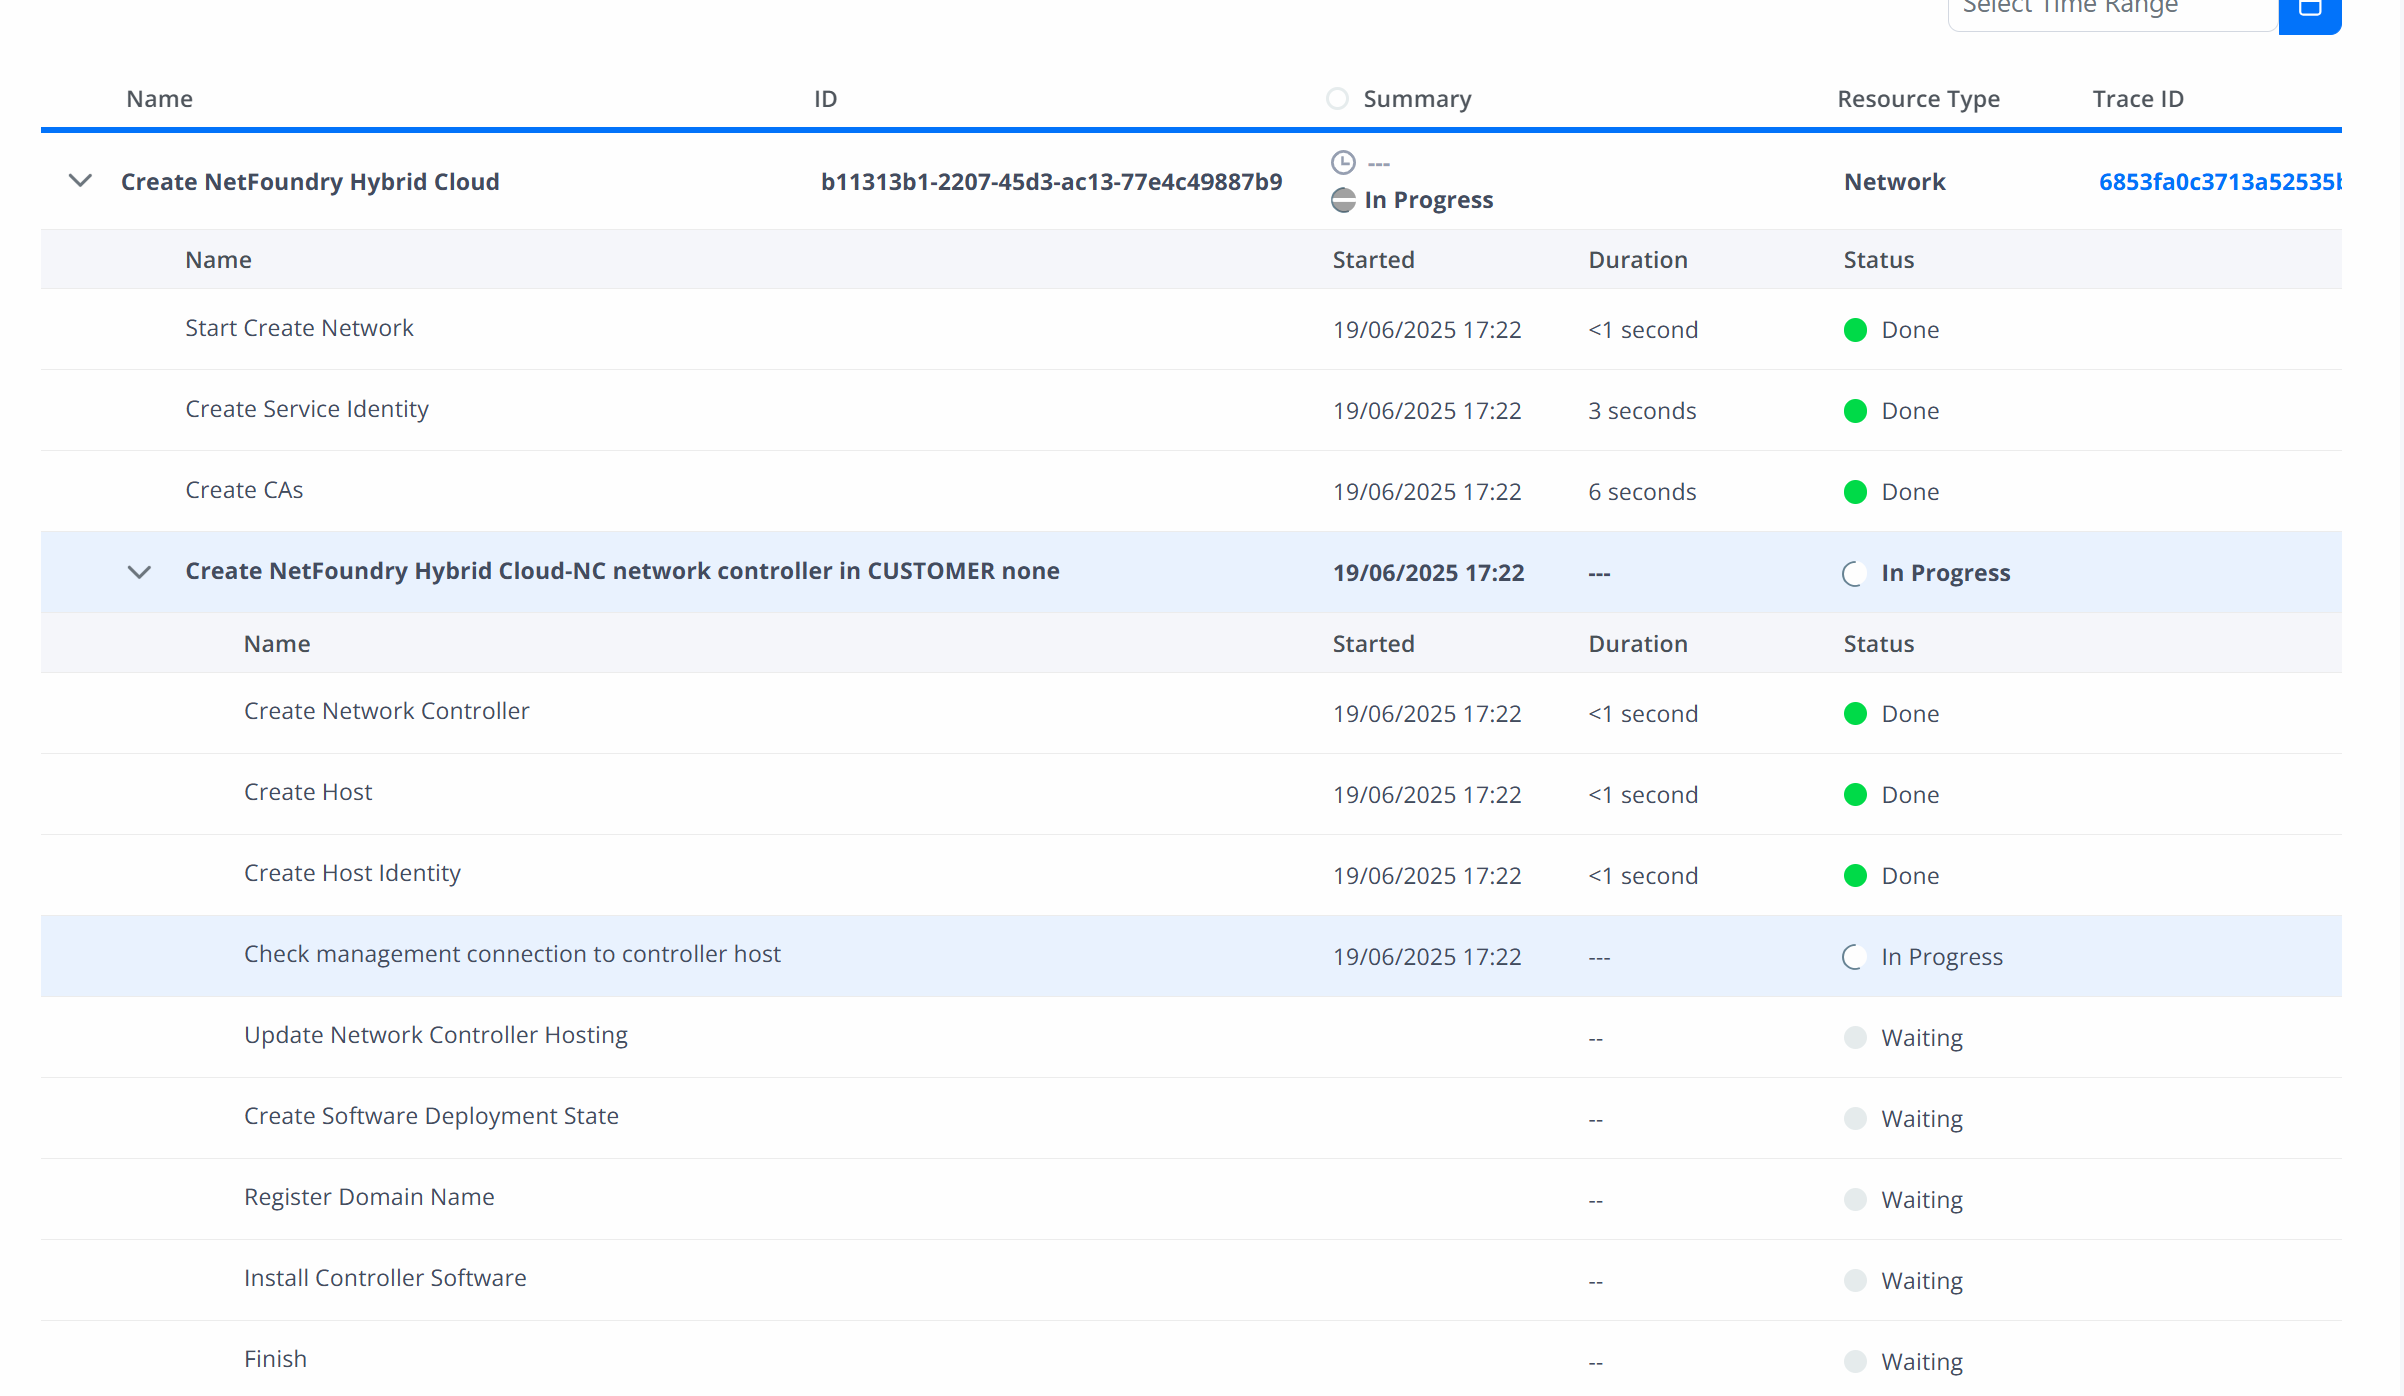Click Waiting indicator for Install Controller Software
This screenshot has width=2404, height=1396.
coord(1855,1281)
